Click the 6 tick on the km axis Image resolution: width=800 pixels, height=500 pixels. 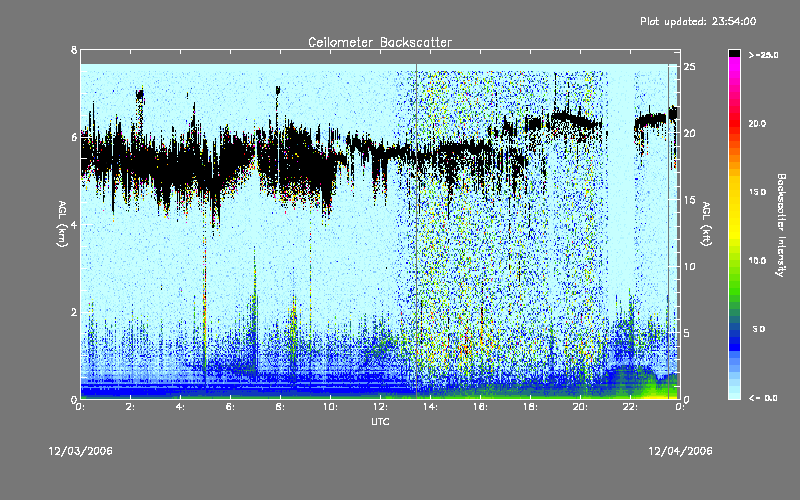pyautogui.click(x=74, y=137)
